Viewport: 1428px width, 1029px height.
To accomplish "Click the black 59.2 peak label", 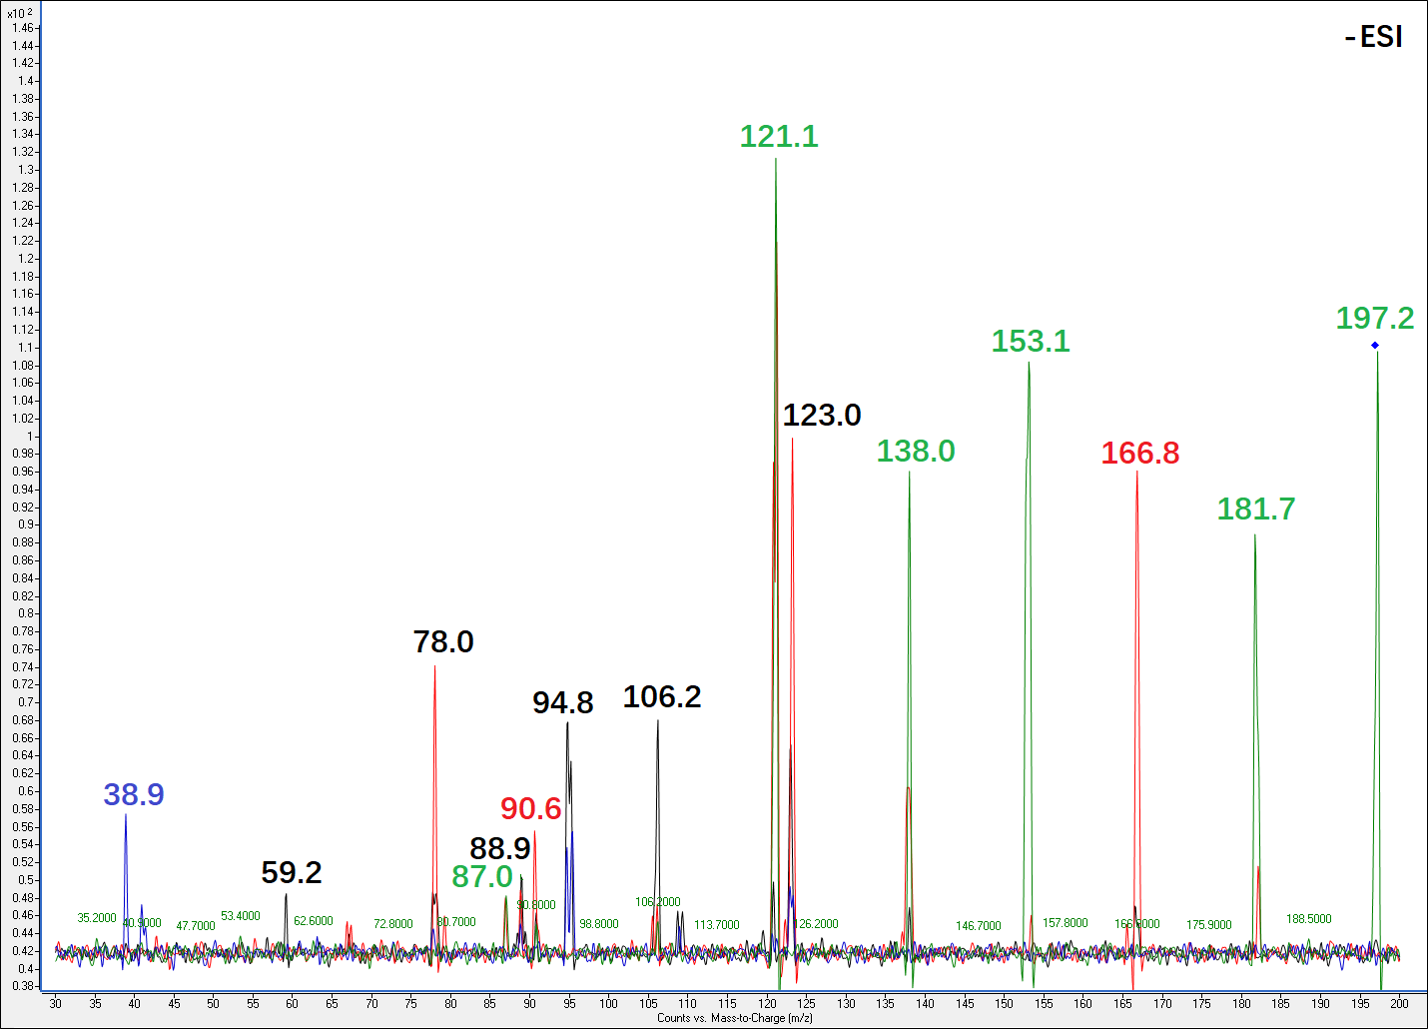I will pos(291,873).
